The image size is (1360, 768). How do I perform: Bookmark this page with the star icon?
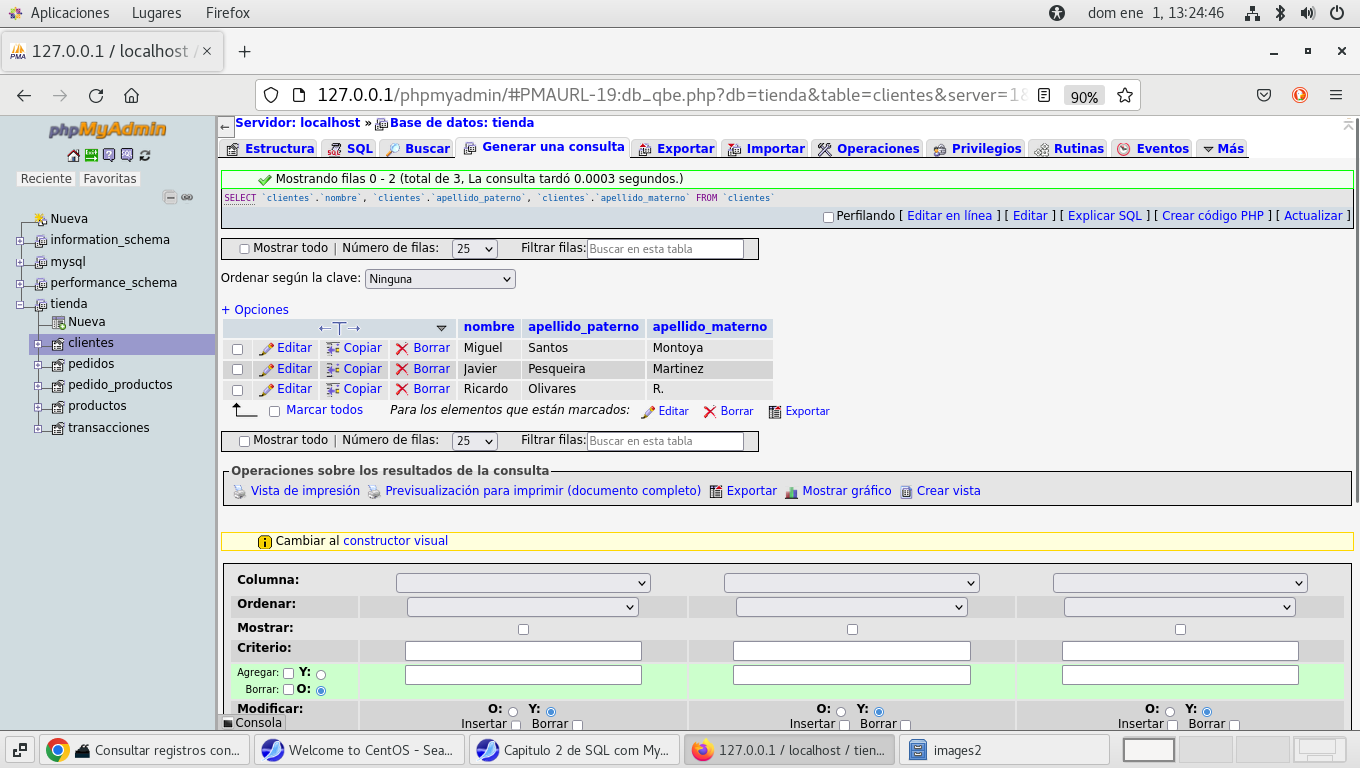tap(1125, 96)
